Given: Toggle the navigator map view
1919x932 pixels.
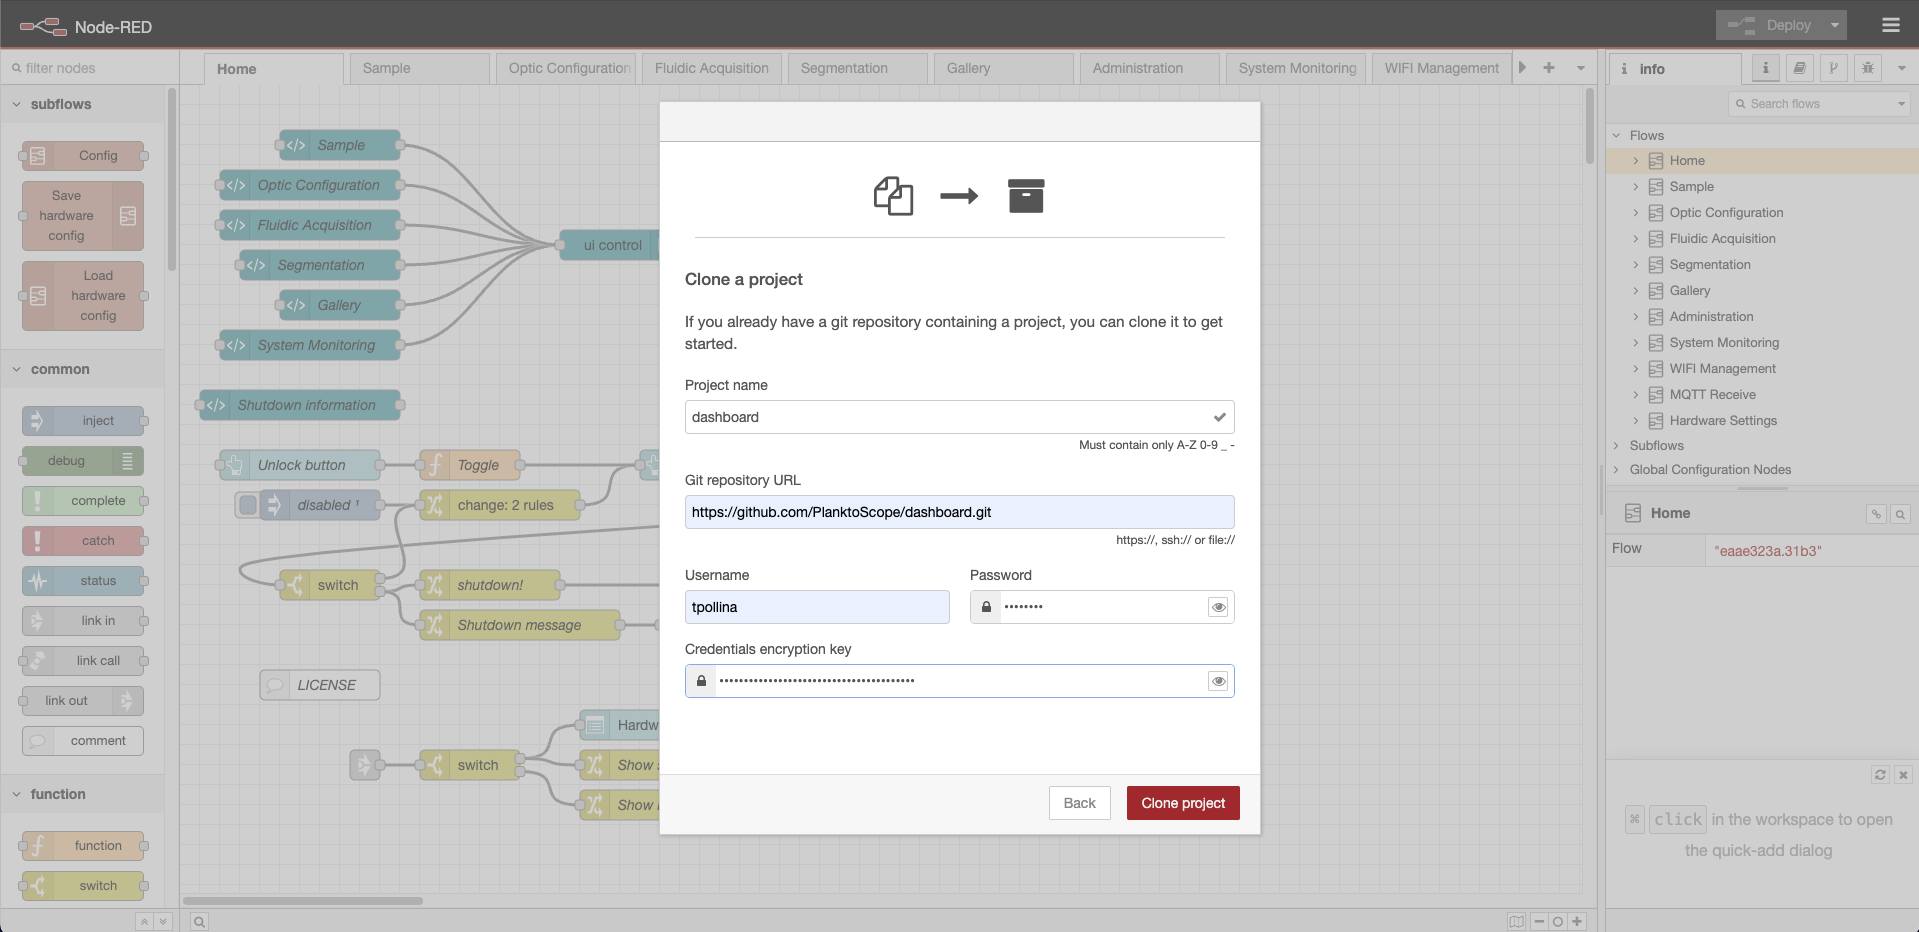Looking at the screenshot, I should pos(1517,922).
